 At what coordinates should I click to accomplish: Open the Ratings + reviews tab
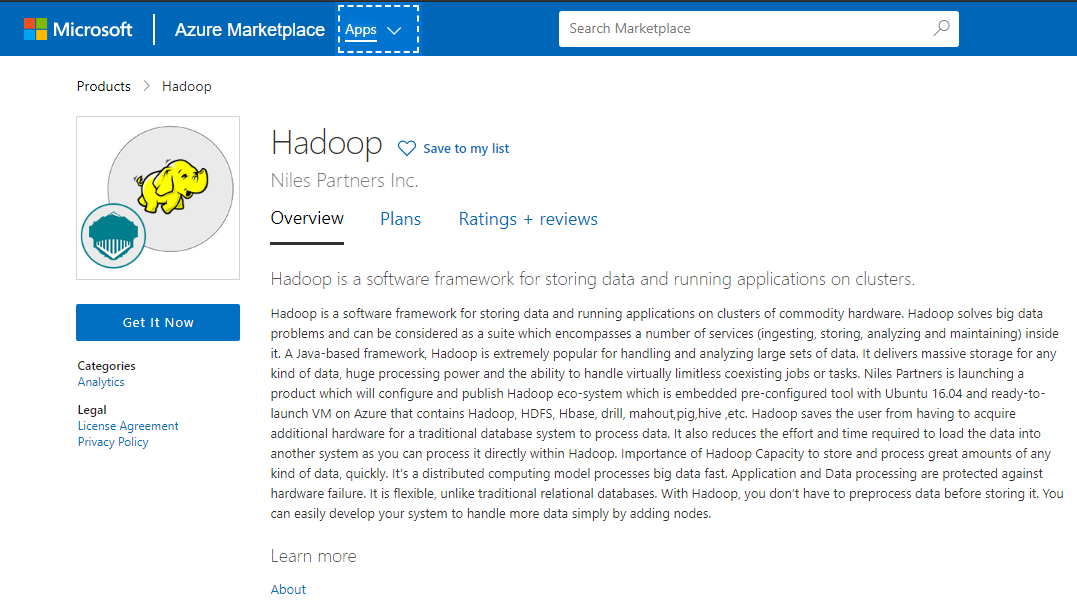tap(528, 219)
